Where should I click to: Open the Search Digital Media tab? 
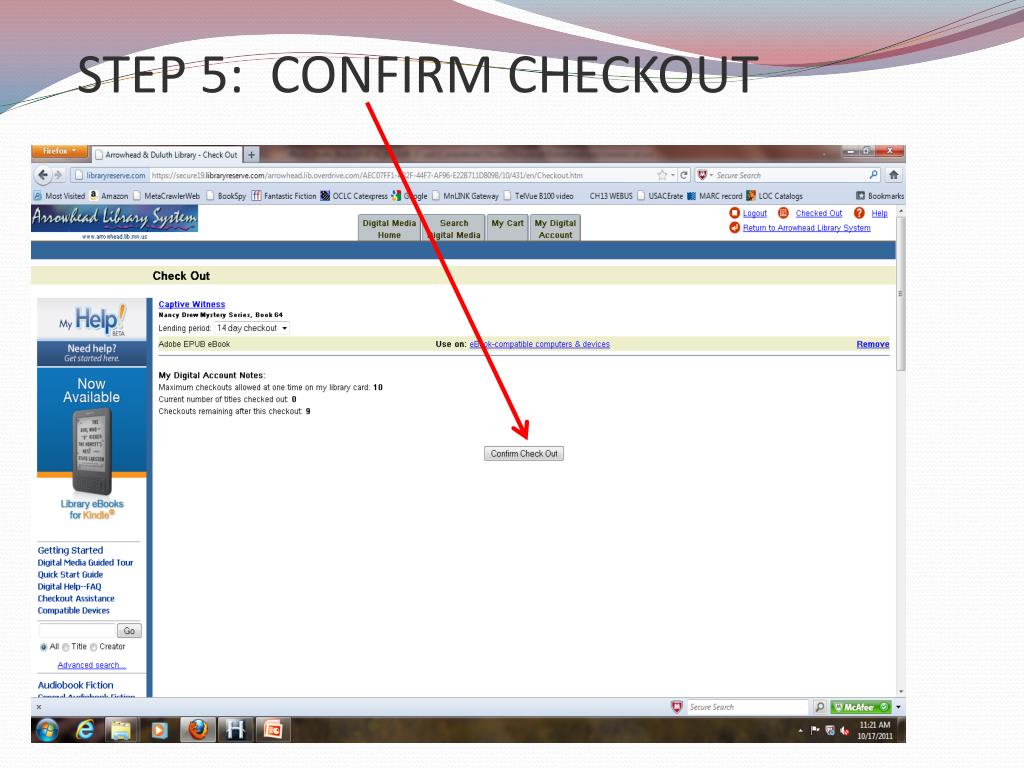tap(454, 229)
